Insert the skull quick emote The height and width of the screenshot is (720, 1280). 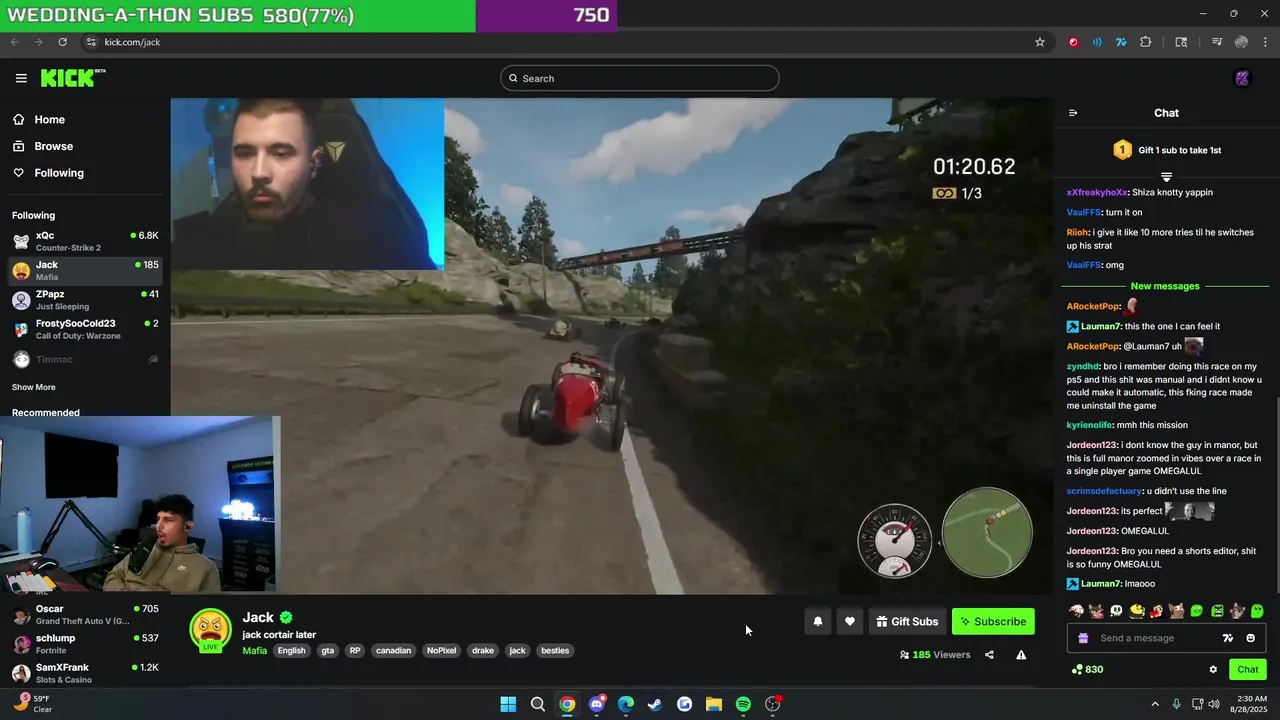click(1116, 610)
